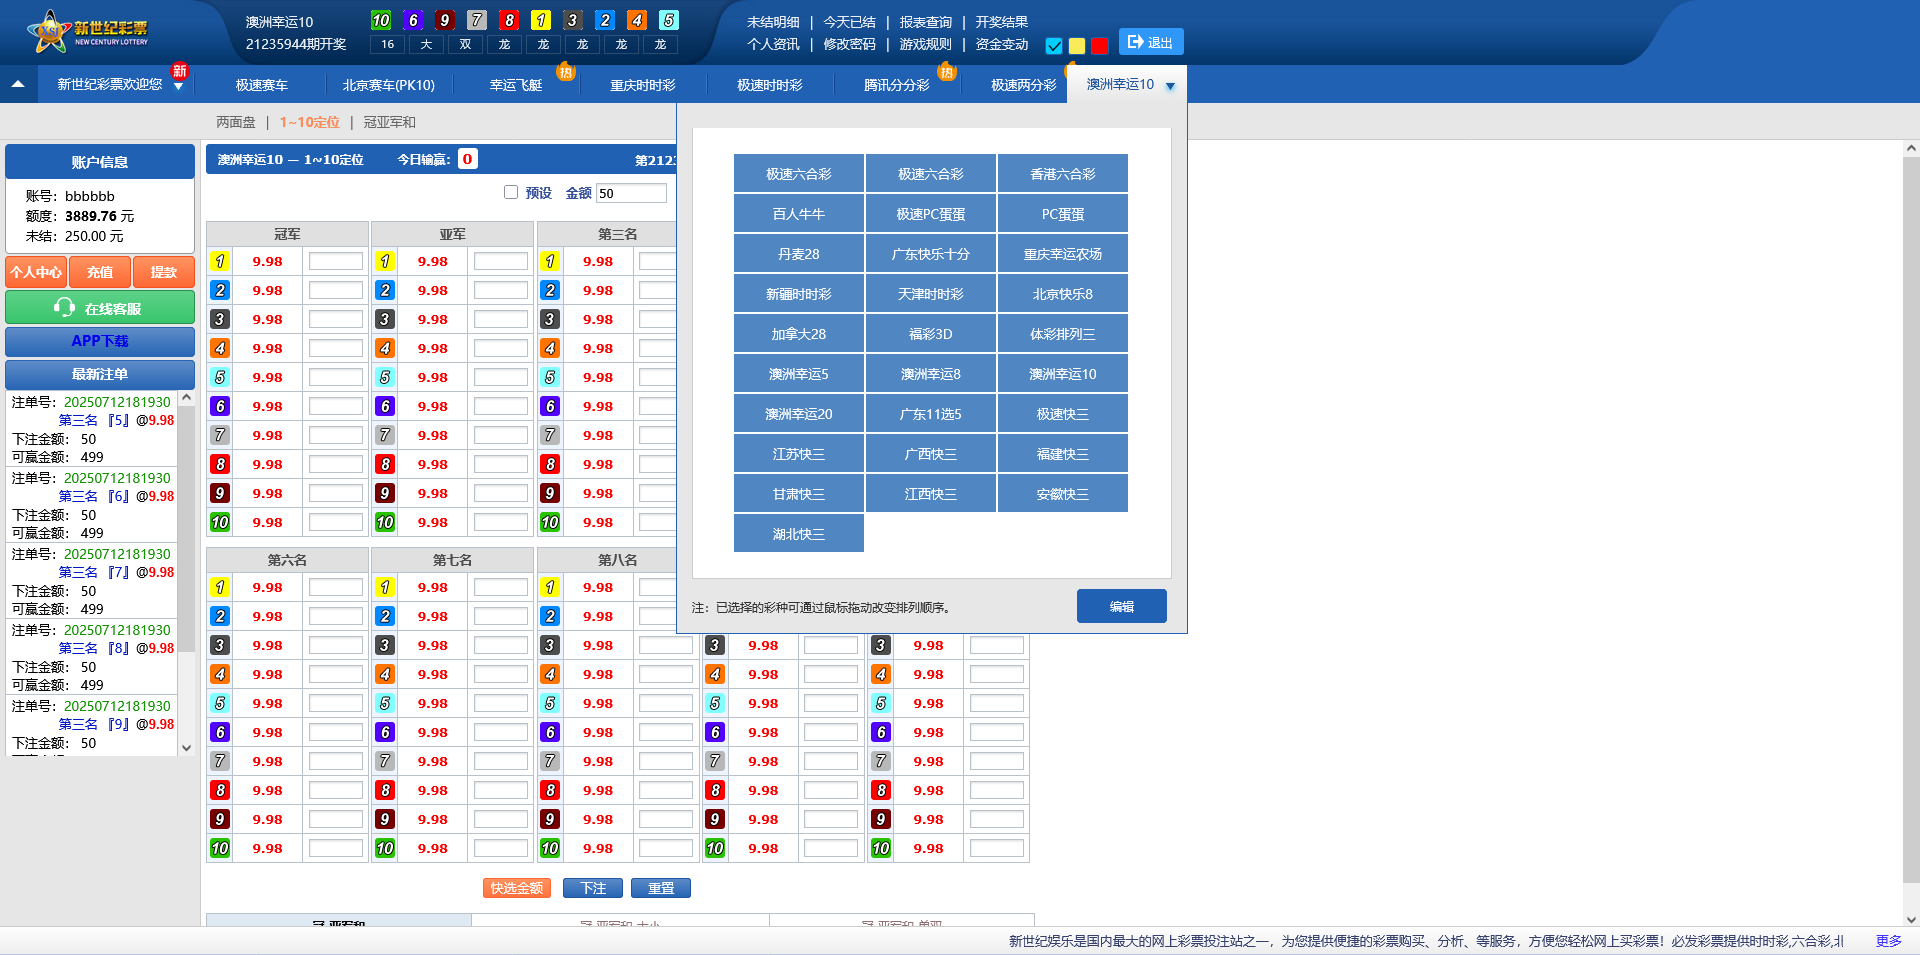Expand the 新世纪彩票欢迎您 dropdown arrow
Viewport: 1920px width, 955px height.
click(178, 87)
